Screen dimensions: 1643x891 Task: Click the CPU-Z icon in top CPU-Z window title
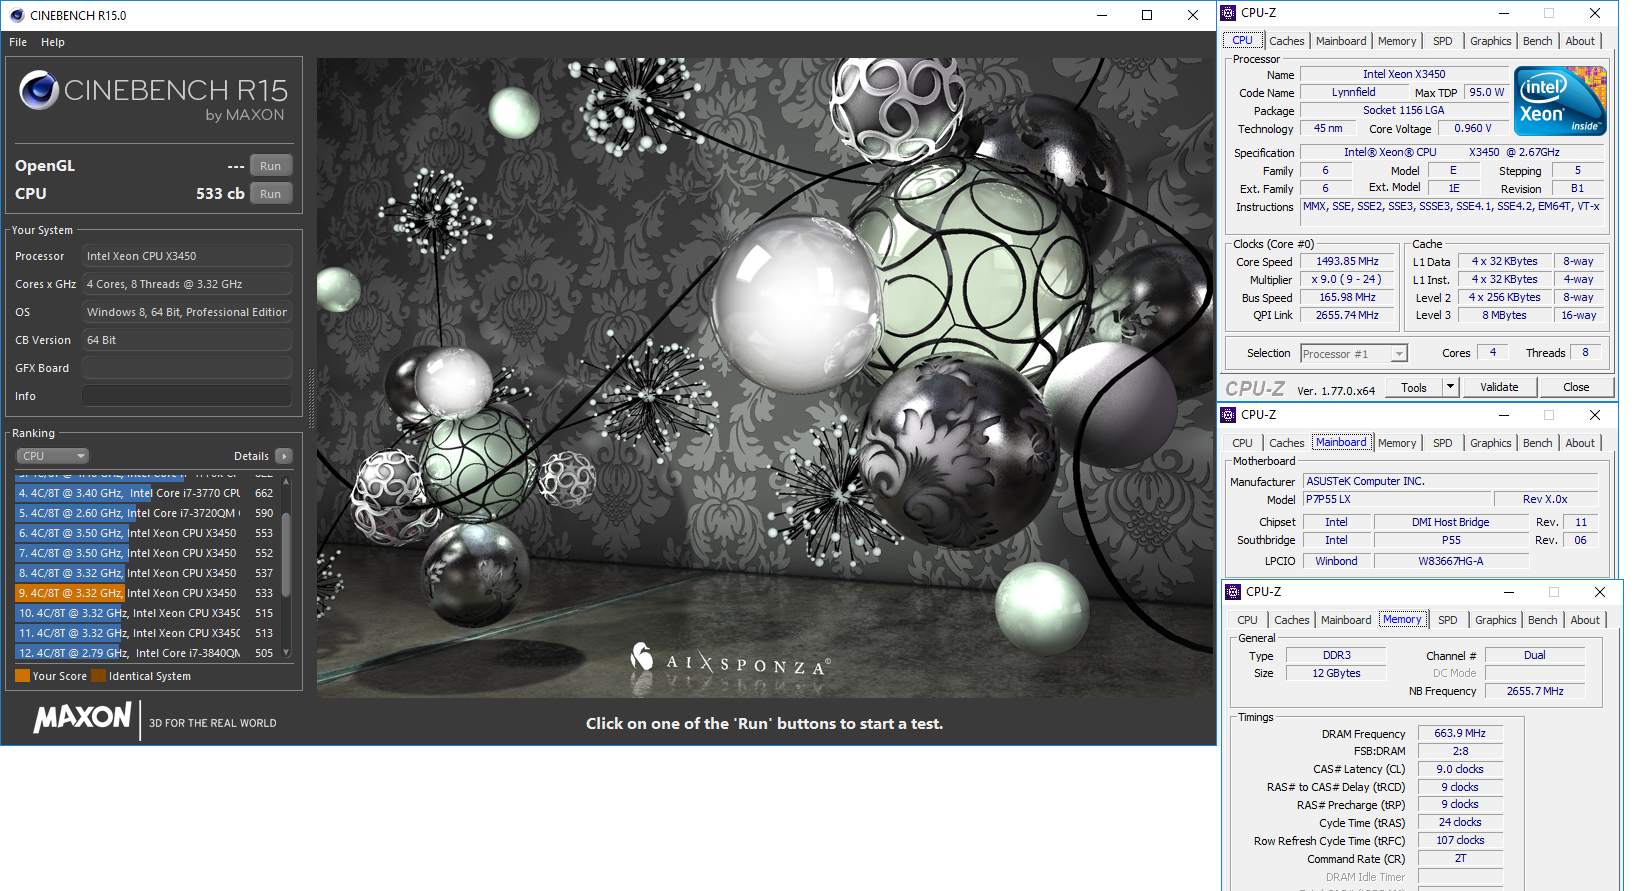click(1229, 13)
